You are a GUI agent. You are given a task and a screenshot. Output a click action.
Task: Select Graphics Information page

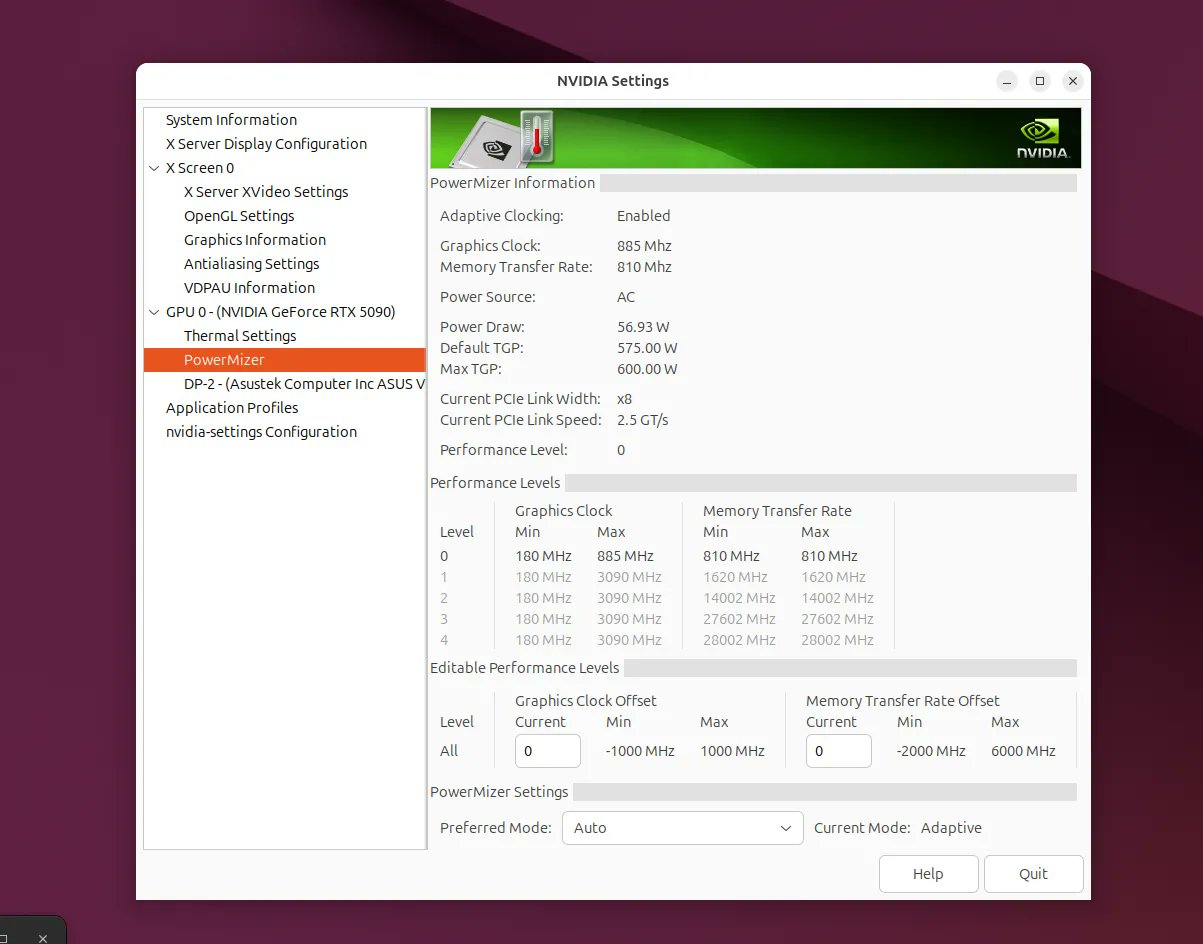point(254,239)
